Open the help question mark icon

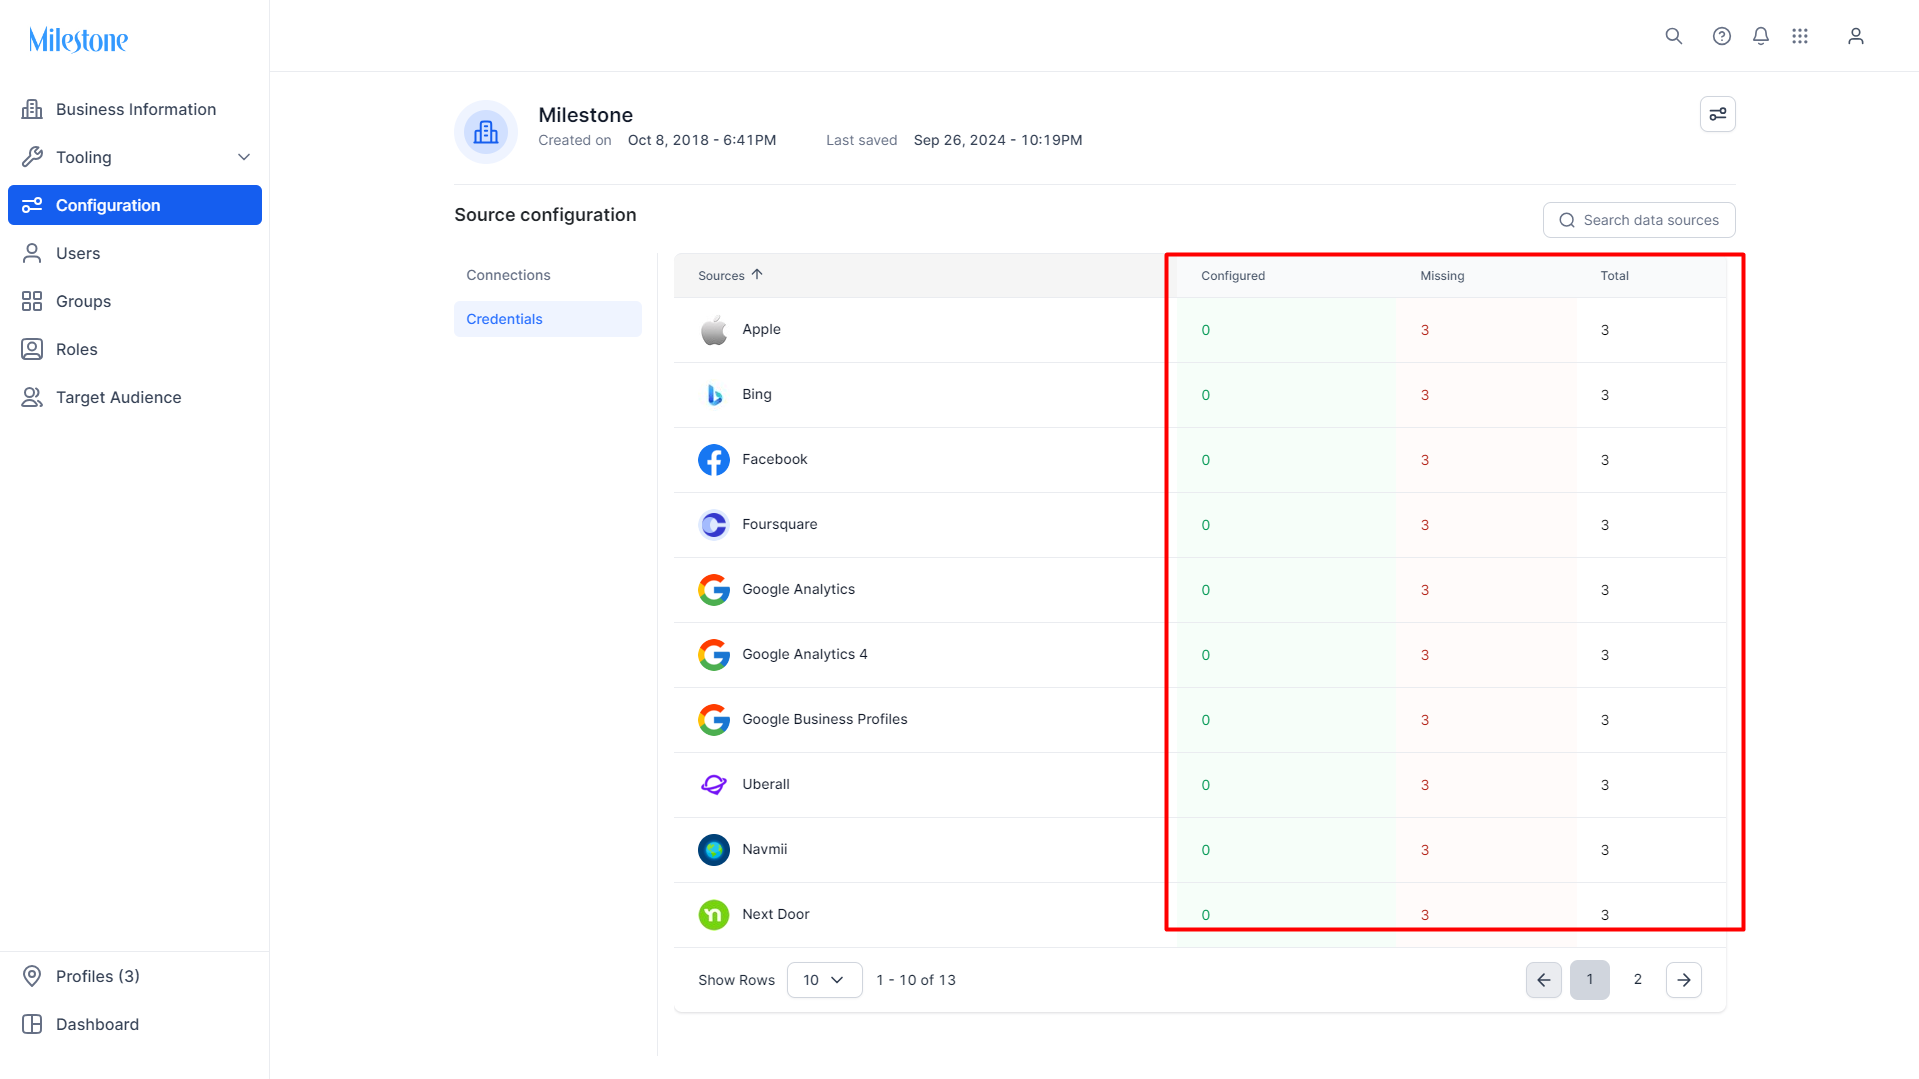point(1721,36)
